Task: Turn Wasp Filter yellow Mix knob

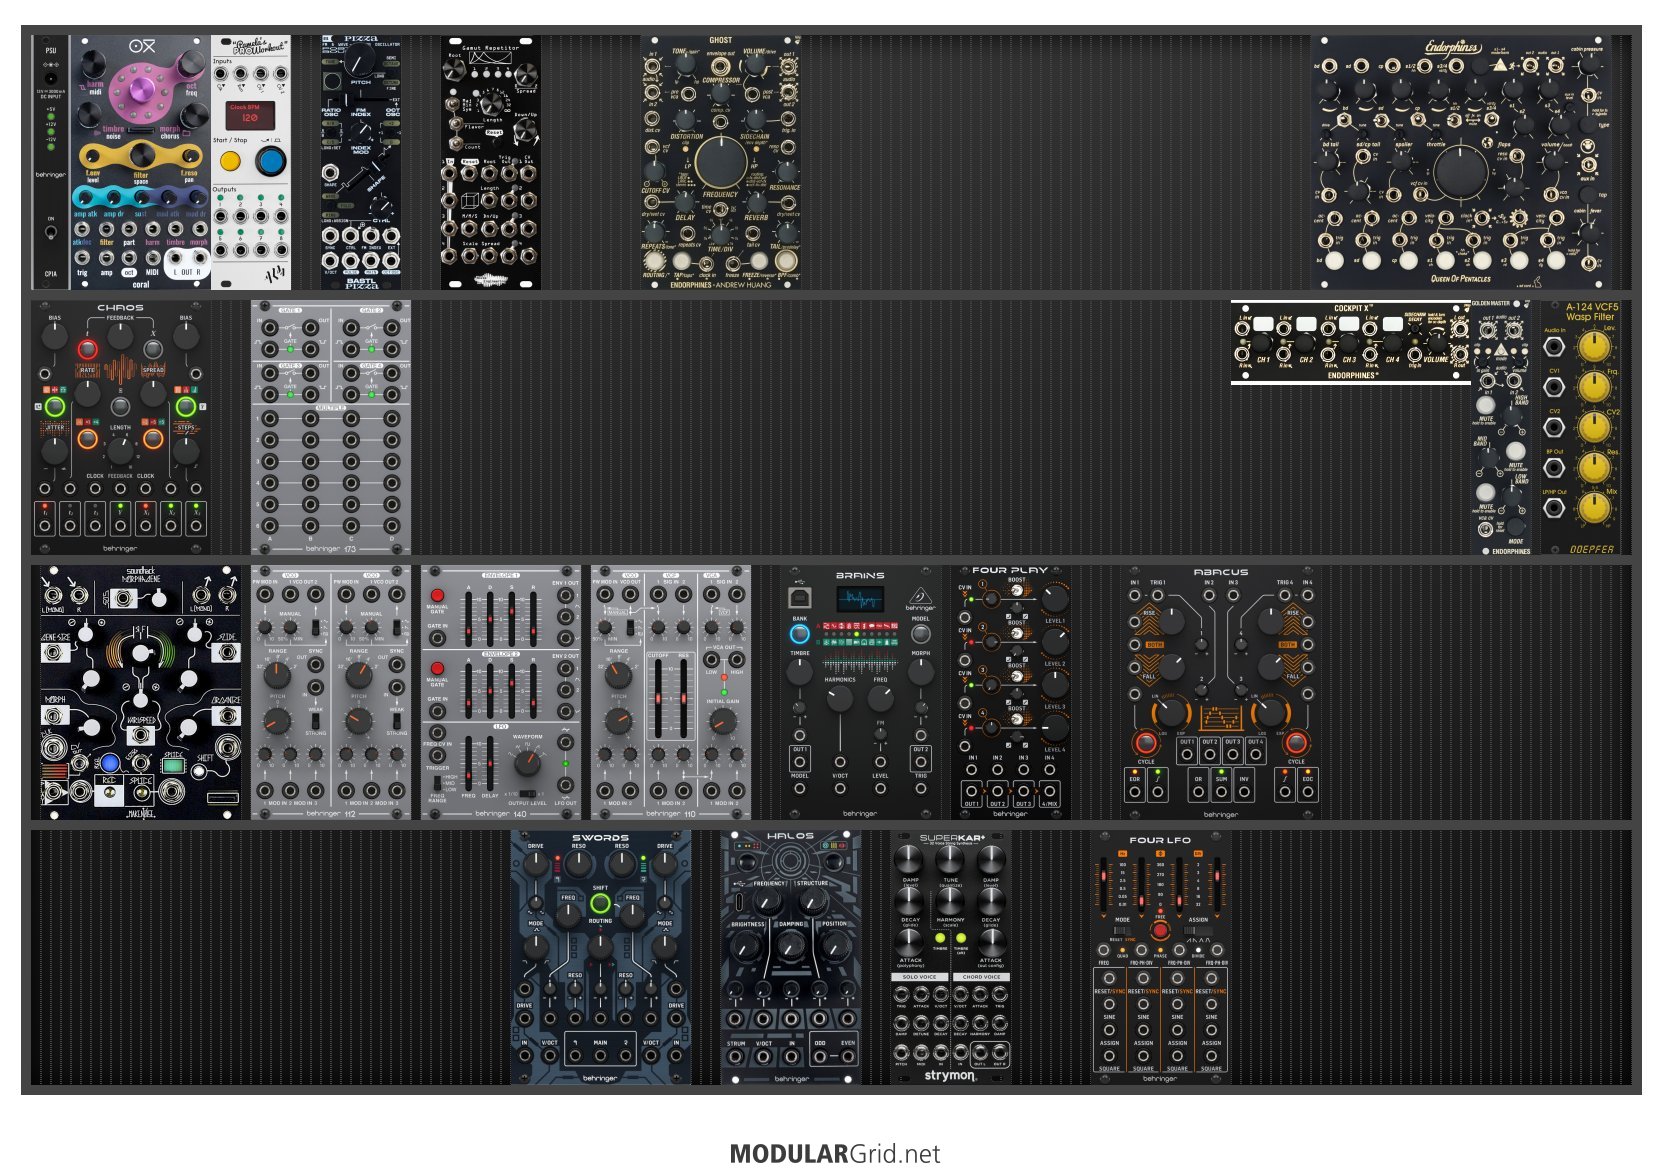Action: 1593,508
